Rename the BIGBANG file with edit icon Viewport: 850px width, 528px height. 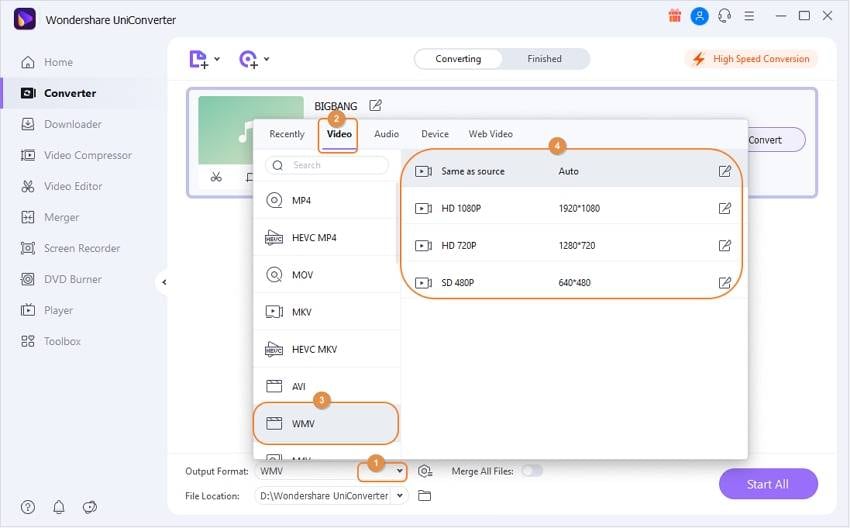(x=375, y=105)
